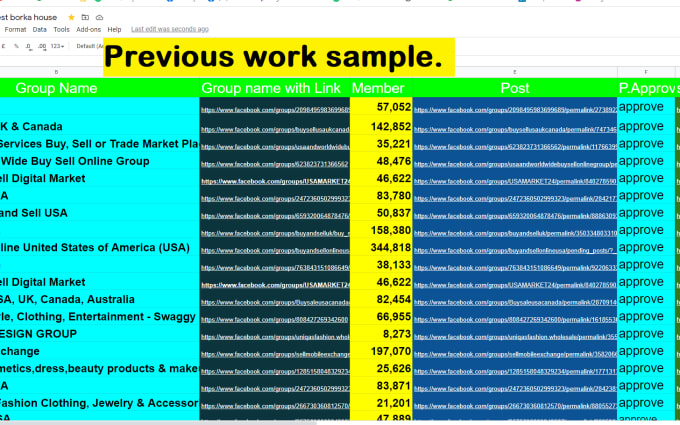The image size is (680, 425).
Task: Select member count 57,052
Action: (x=381, y=107)
